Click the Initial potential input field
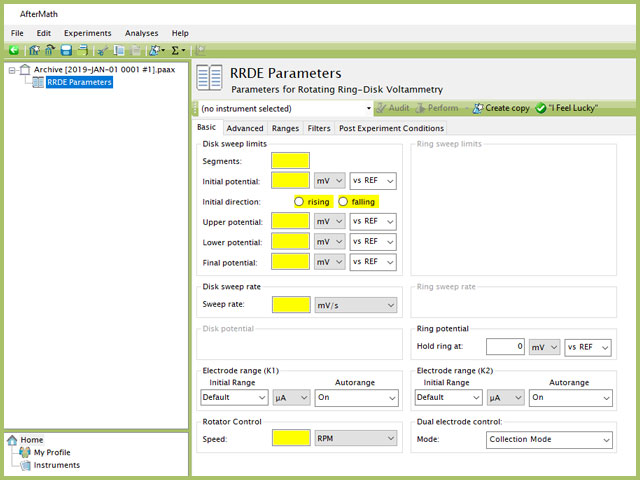This screenshot has width=640, height=480. 290,180
